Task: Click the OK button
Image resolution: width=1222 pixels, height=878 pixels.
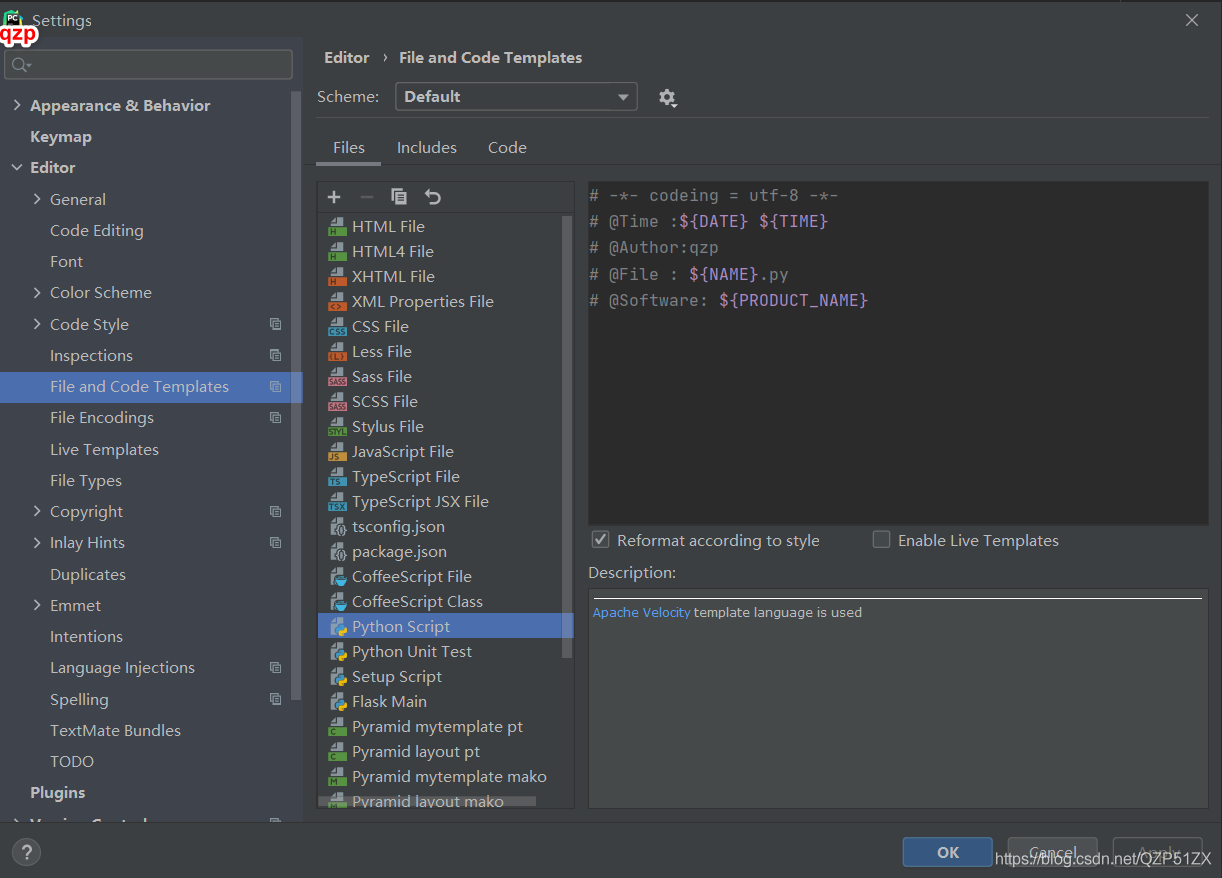Action: click(x=948, y=853)
